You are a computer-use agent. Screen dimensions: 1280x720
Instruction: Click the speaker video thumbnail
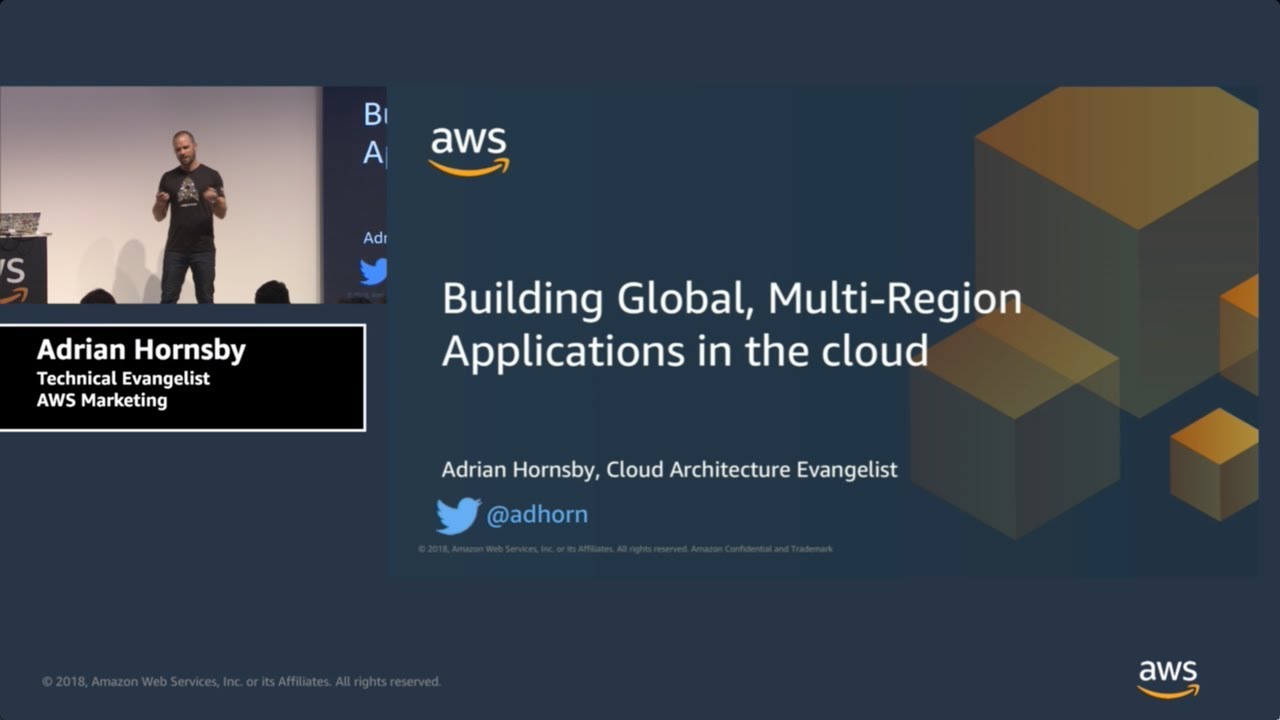point(193,195)
